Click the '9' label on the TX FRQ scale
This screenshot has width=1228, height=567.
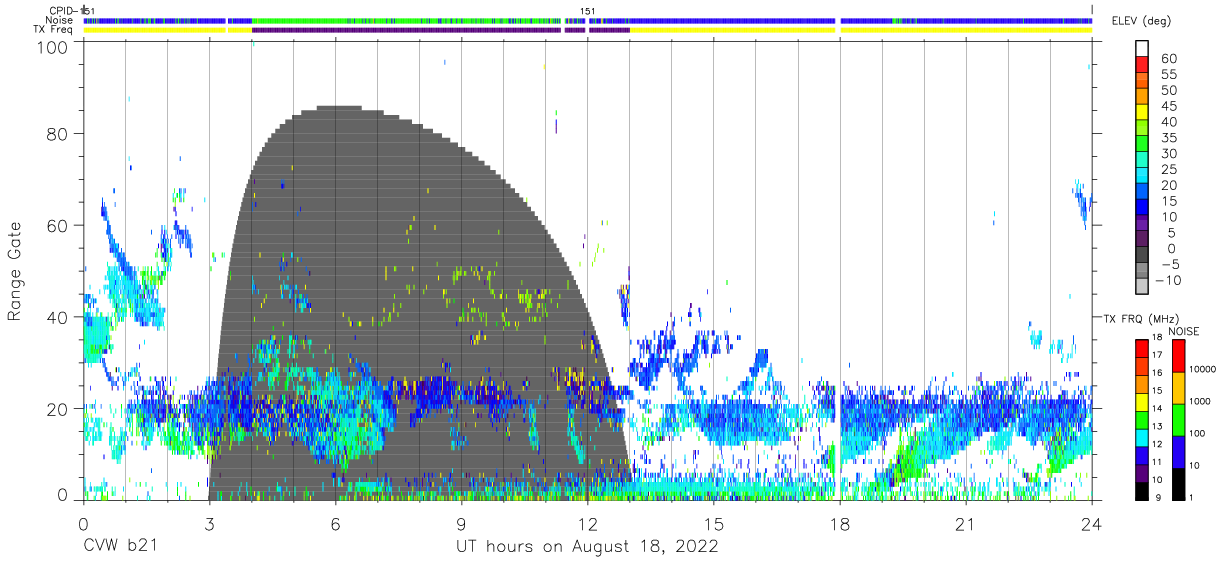click(x=1156, y=499)
